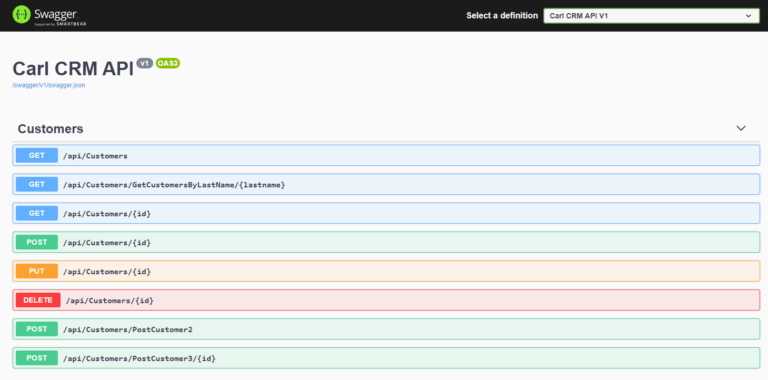This screenshot has width=768, height=380.
Task: Click the POST badge for PostCustomer2
Action: (x=37, y=329)
